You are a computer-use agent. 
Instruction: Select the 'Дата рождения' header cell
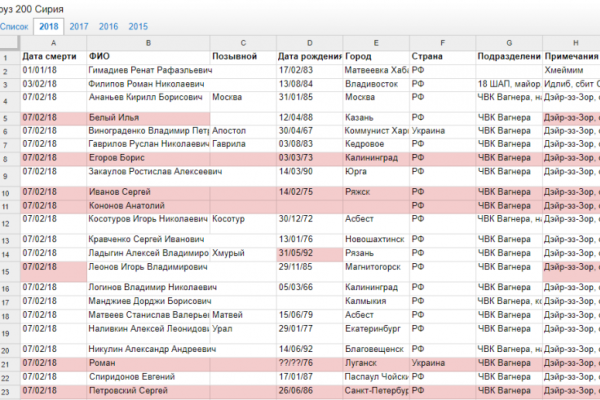coord(308,57)
